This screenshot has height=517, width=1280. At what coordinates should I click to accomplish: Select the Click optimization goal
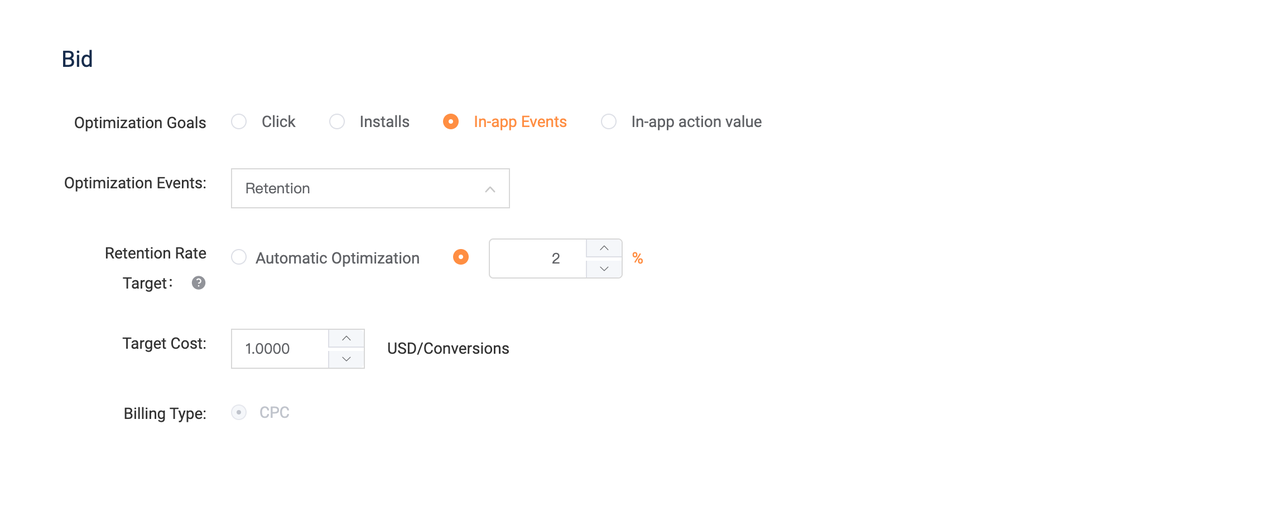coord(239,122)
